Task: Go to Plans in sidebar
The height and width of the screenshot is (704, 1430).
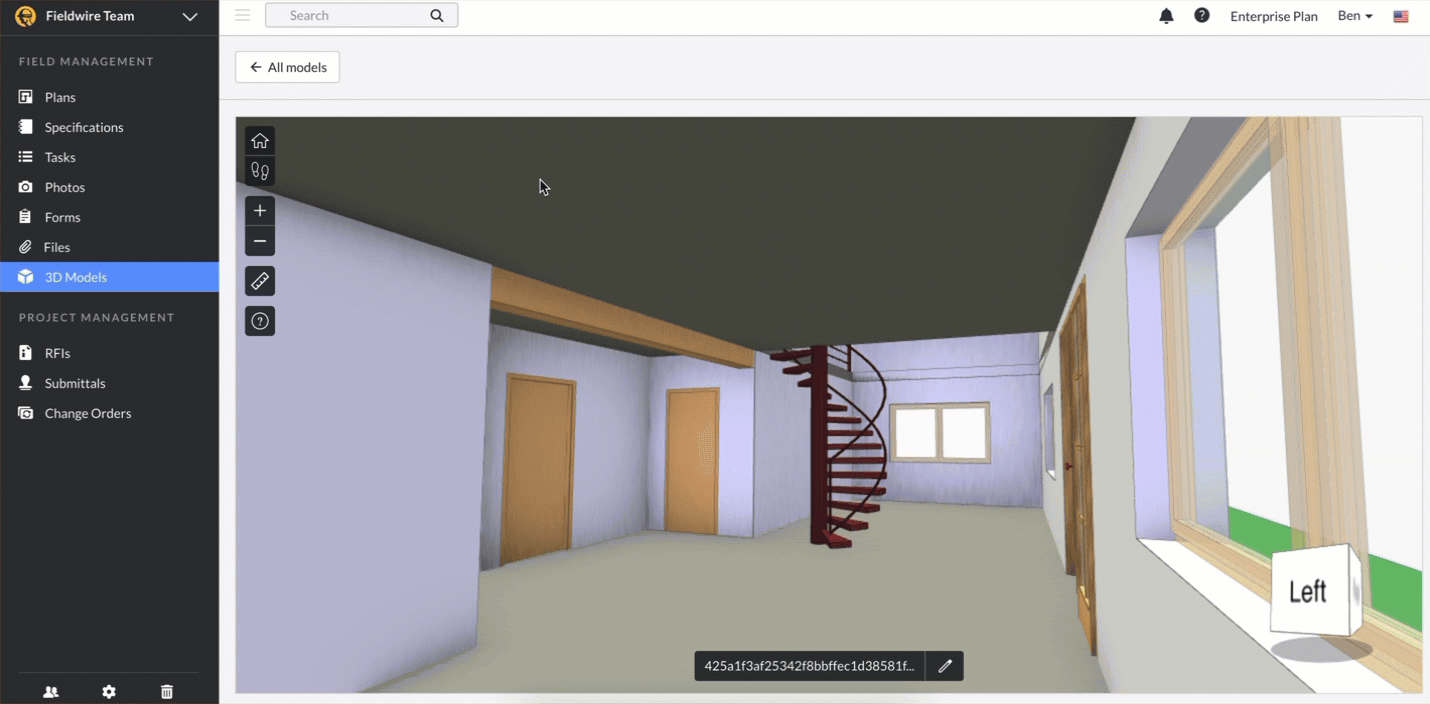Action: pyautogui.click(x=60, y=97)
